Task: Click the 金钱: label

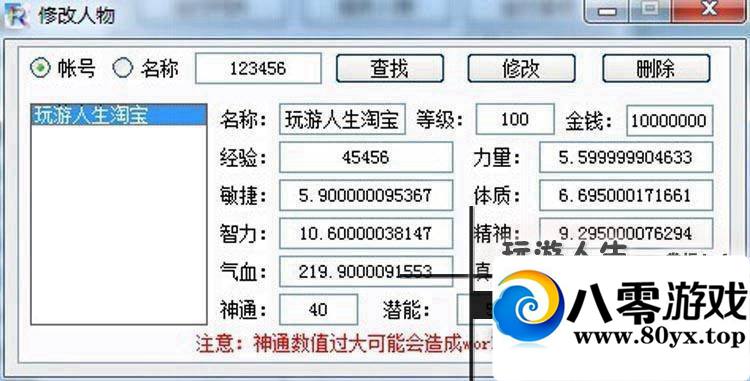Action: click(x=589, y=120)
